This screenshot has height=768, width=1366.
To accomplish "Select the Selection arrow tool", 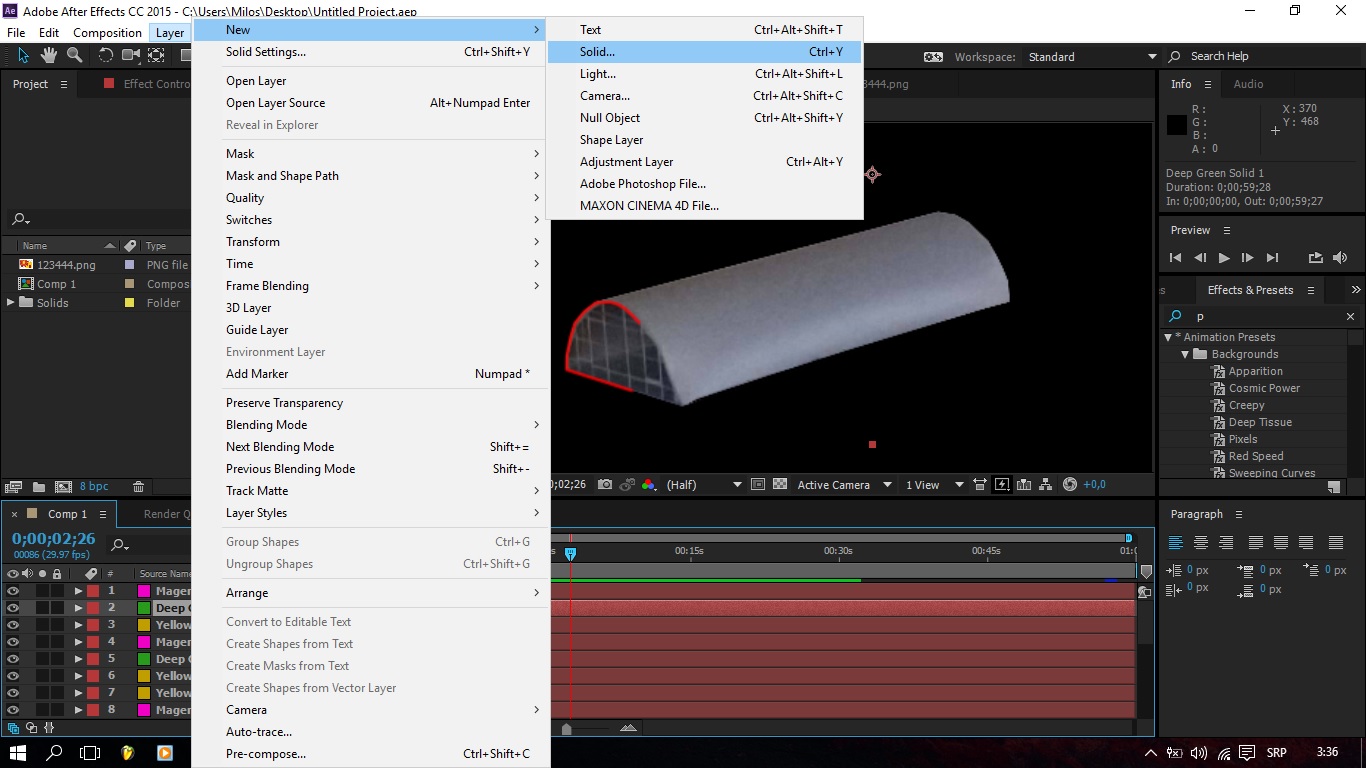I will coord(24,55).
